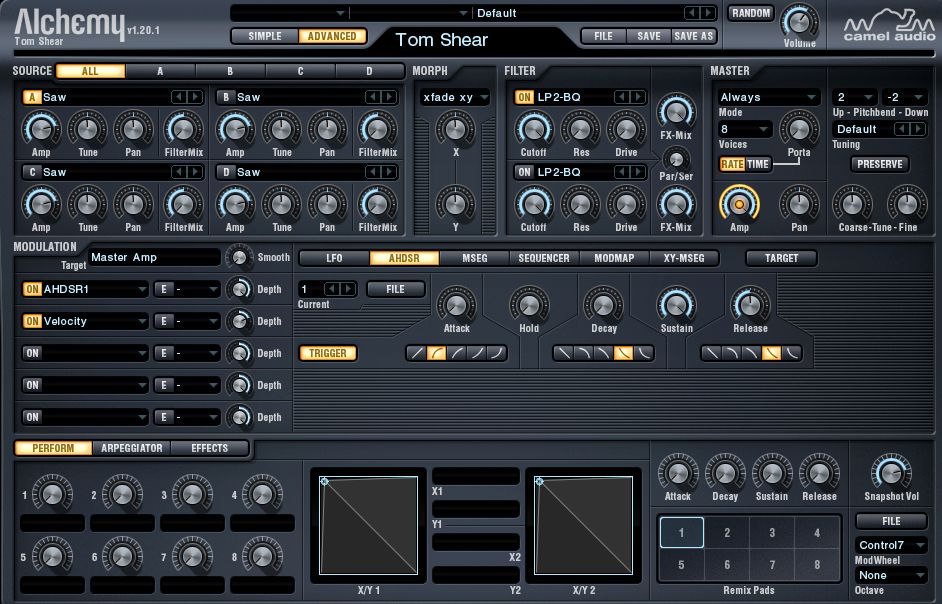Open the Control7 ModWheel dropdown
This screenshot has height=604, width=942.
[x=891, y=545]
